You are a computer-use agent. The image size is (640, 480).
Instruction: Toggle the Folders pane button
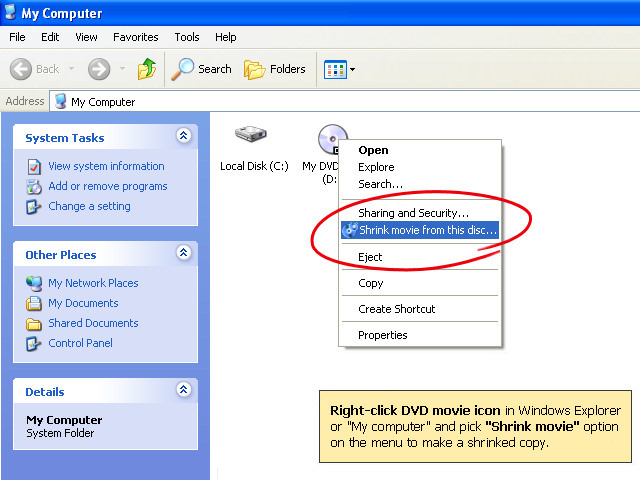click(275, 69)
